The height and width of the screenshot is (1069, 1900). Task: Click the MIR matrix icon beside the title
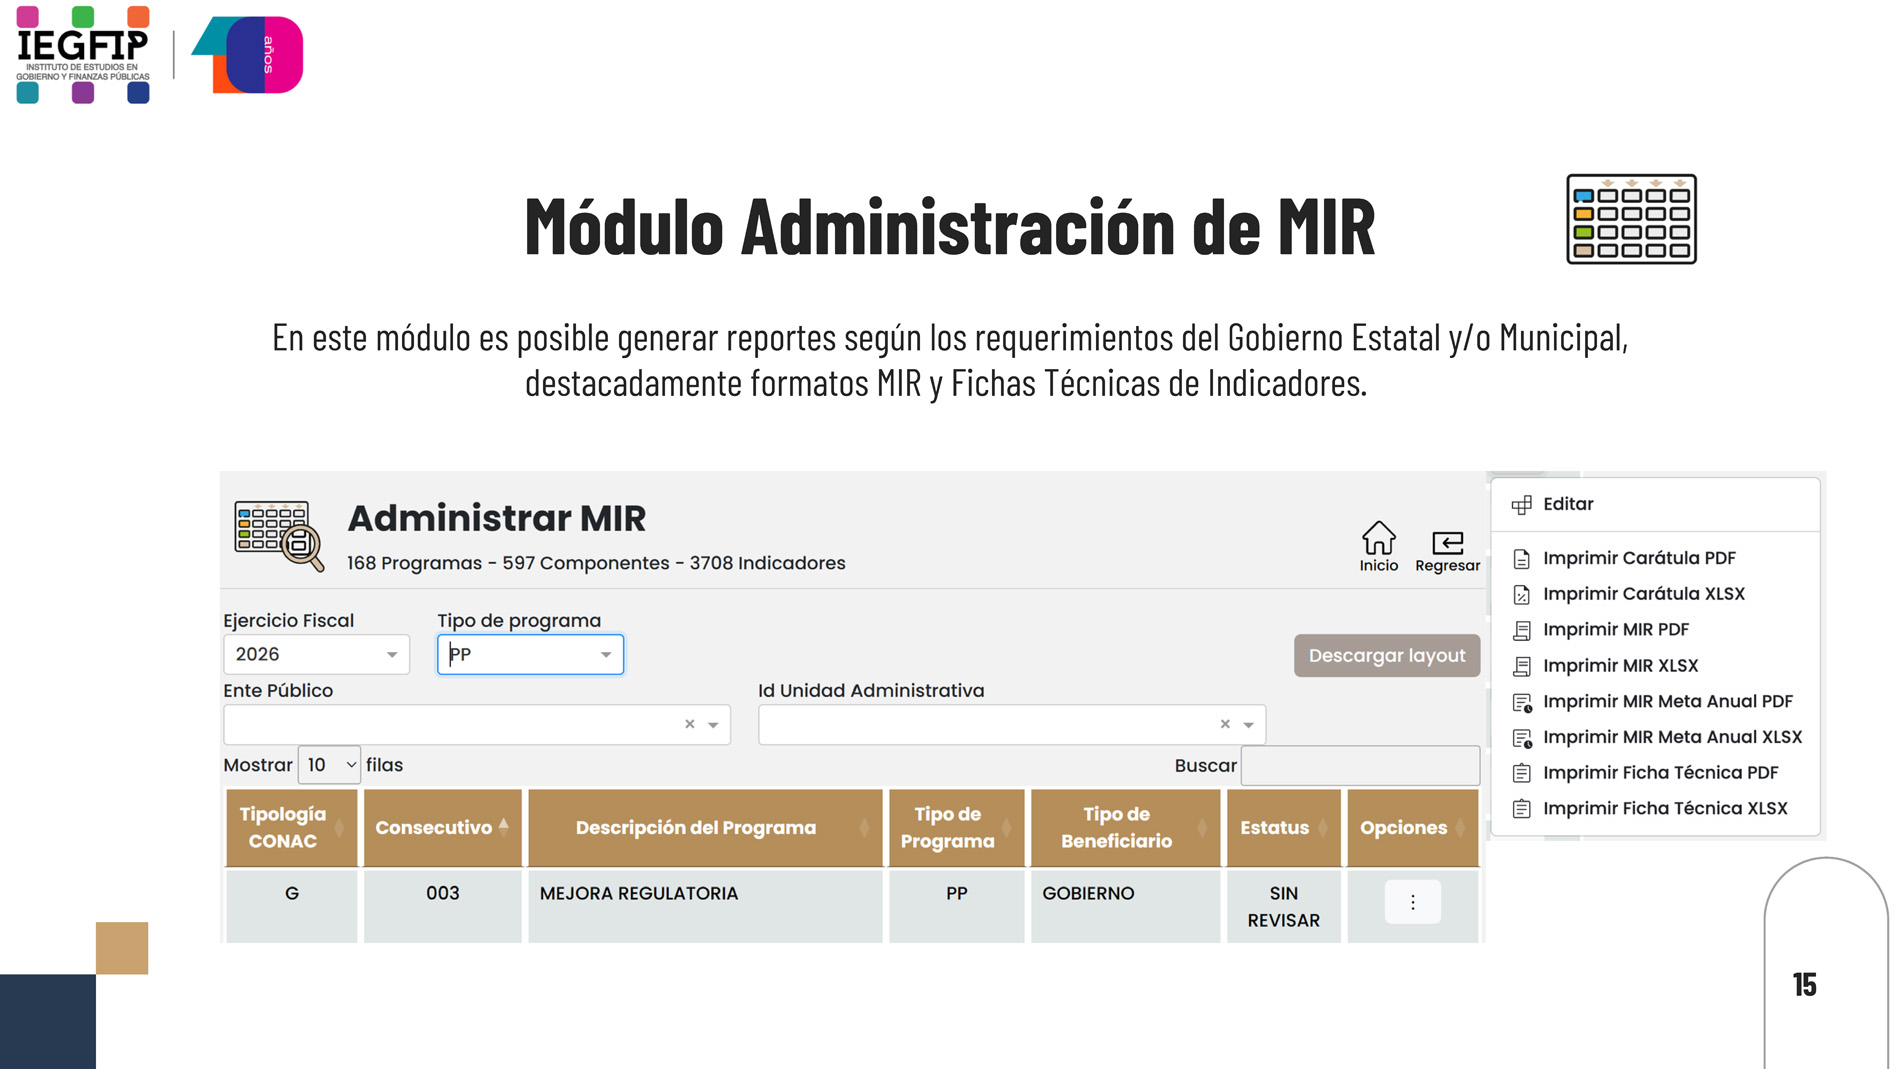pyautogui.click(x=1631, y=219)
